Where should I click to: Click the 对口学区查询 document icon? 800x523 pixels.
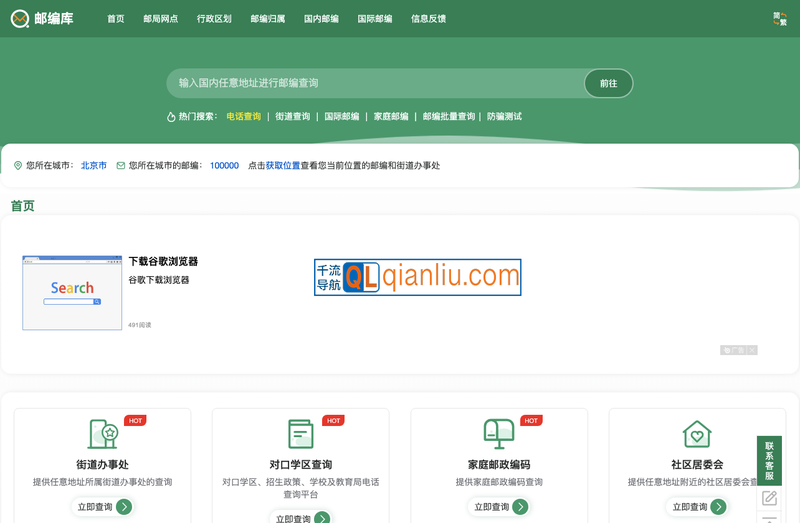coord(301,434)
